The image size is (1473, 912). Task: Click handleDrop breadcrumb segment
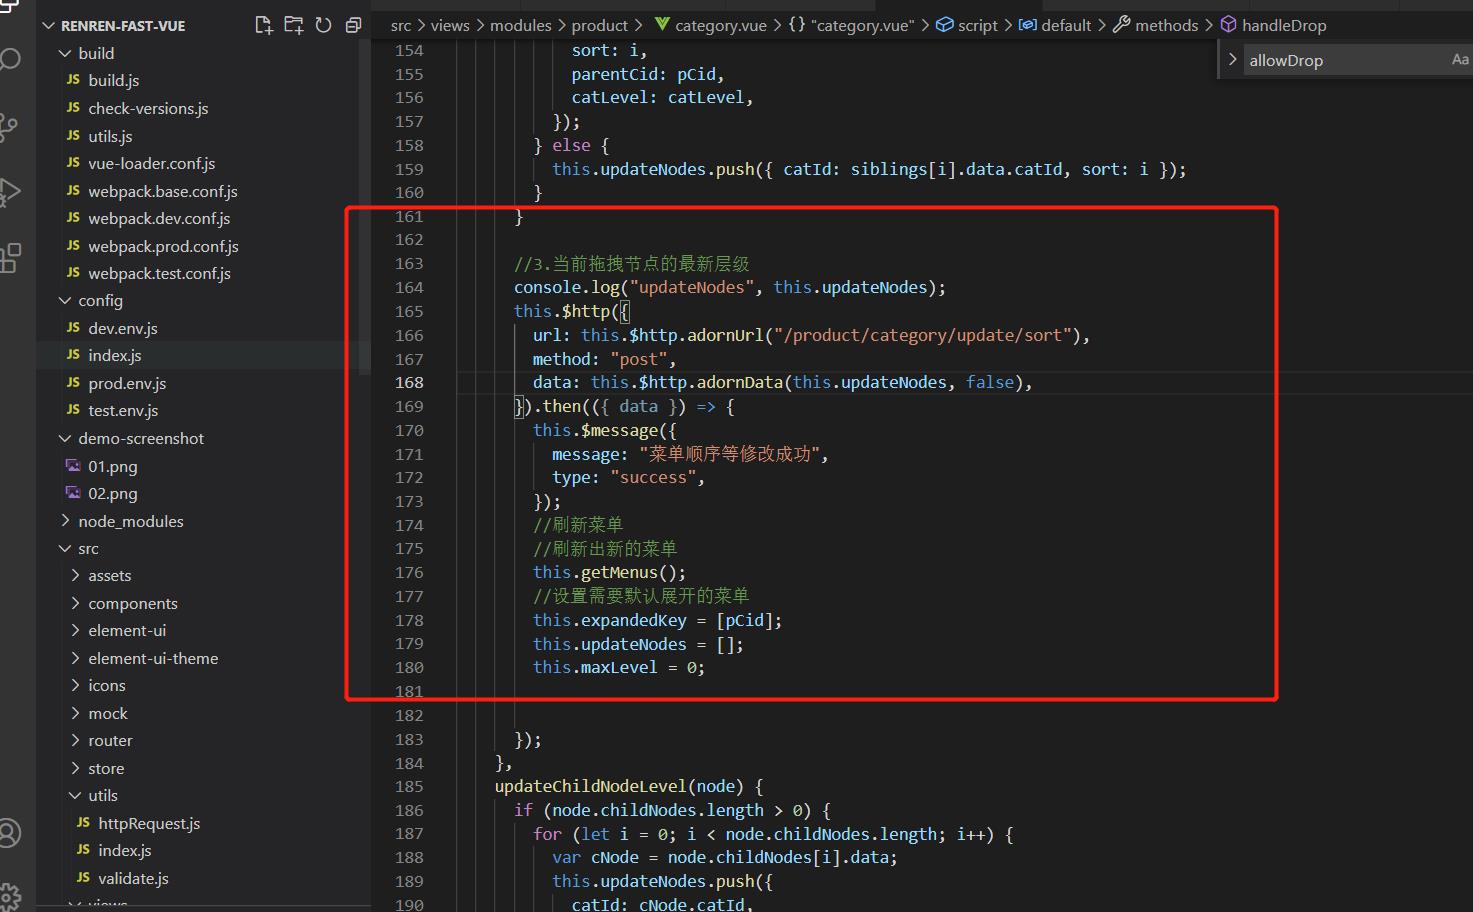tap(1274, 25)
